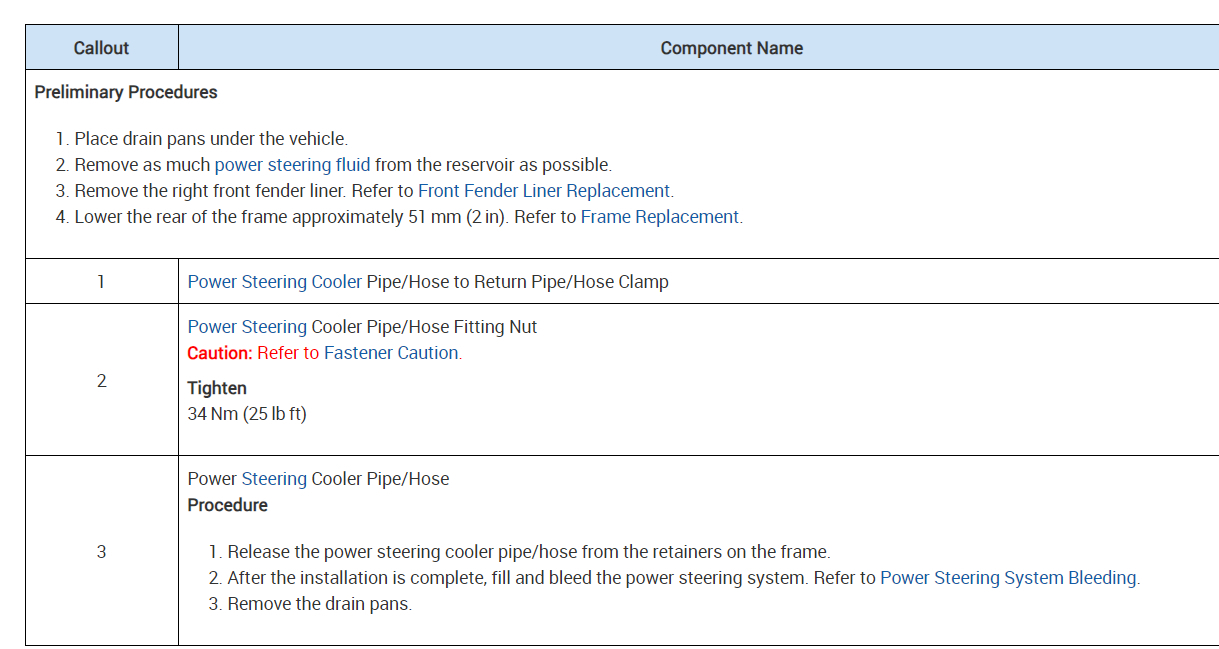Click the "Component Name" column header

tap(731, 48)
